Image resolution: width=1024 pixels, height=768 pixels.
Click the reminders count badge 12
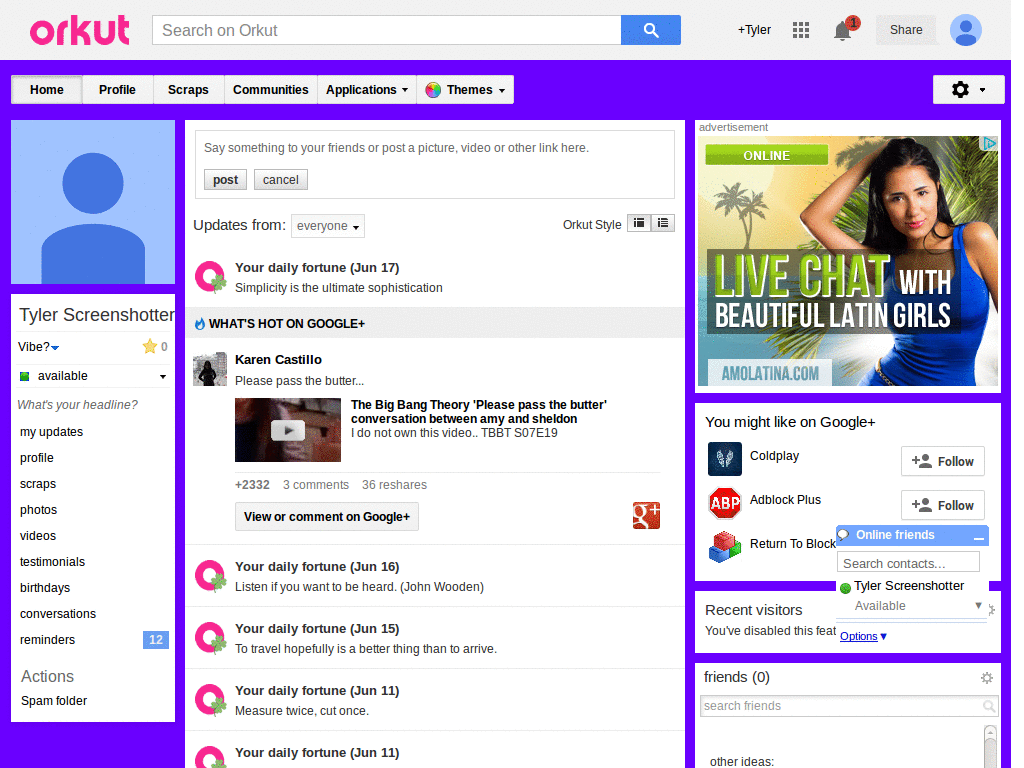155,640
